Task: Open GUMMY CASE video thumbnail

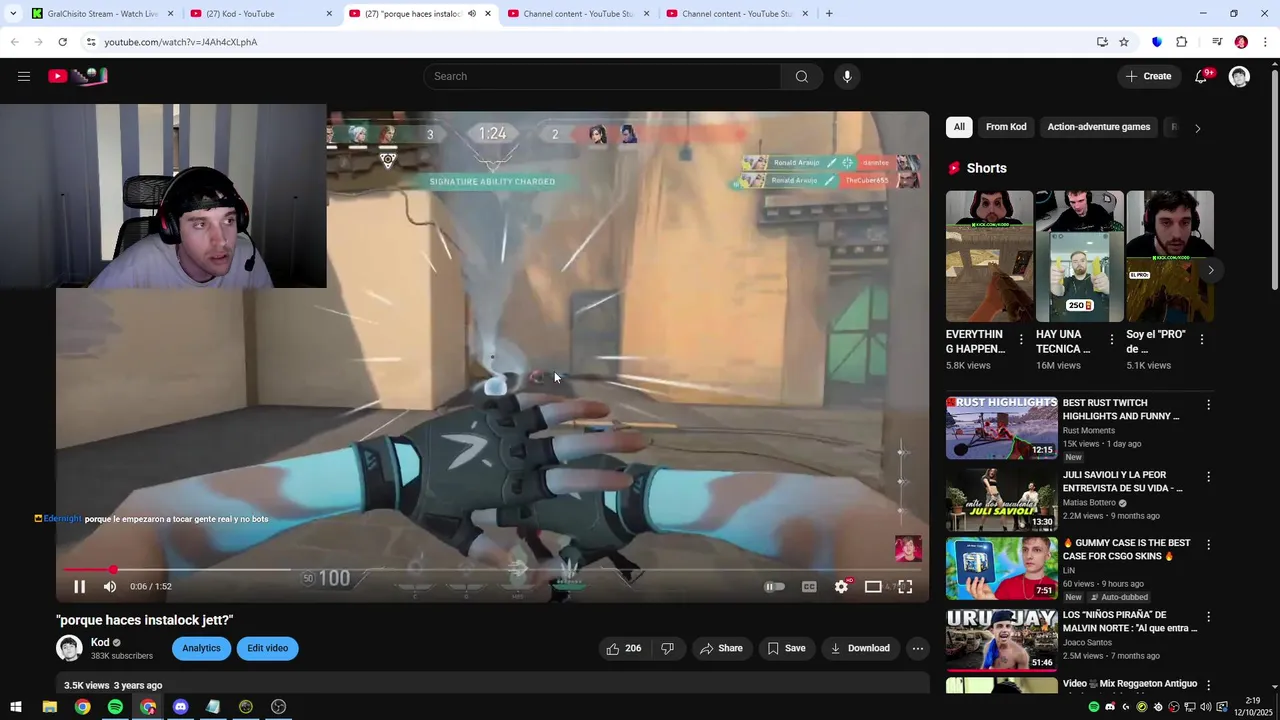Action: point(1001,568)
